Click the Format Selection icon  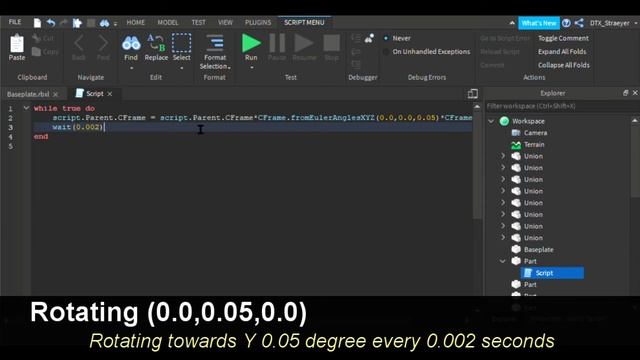click(x=215, y=43)
